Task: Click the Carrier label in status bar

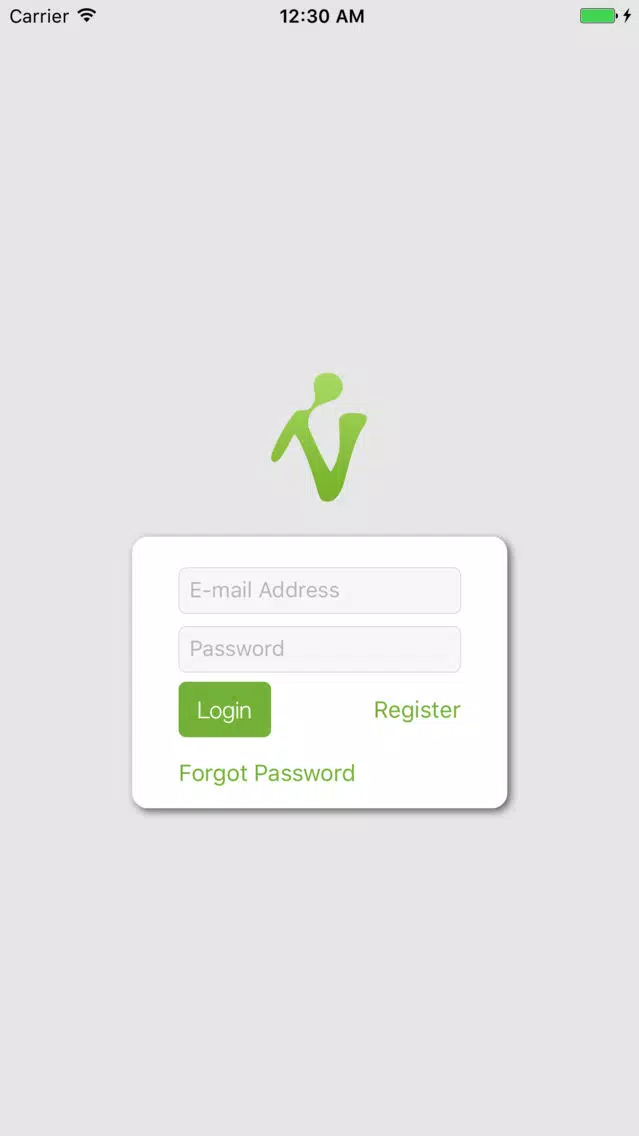Action: coord(38,15)
